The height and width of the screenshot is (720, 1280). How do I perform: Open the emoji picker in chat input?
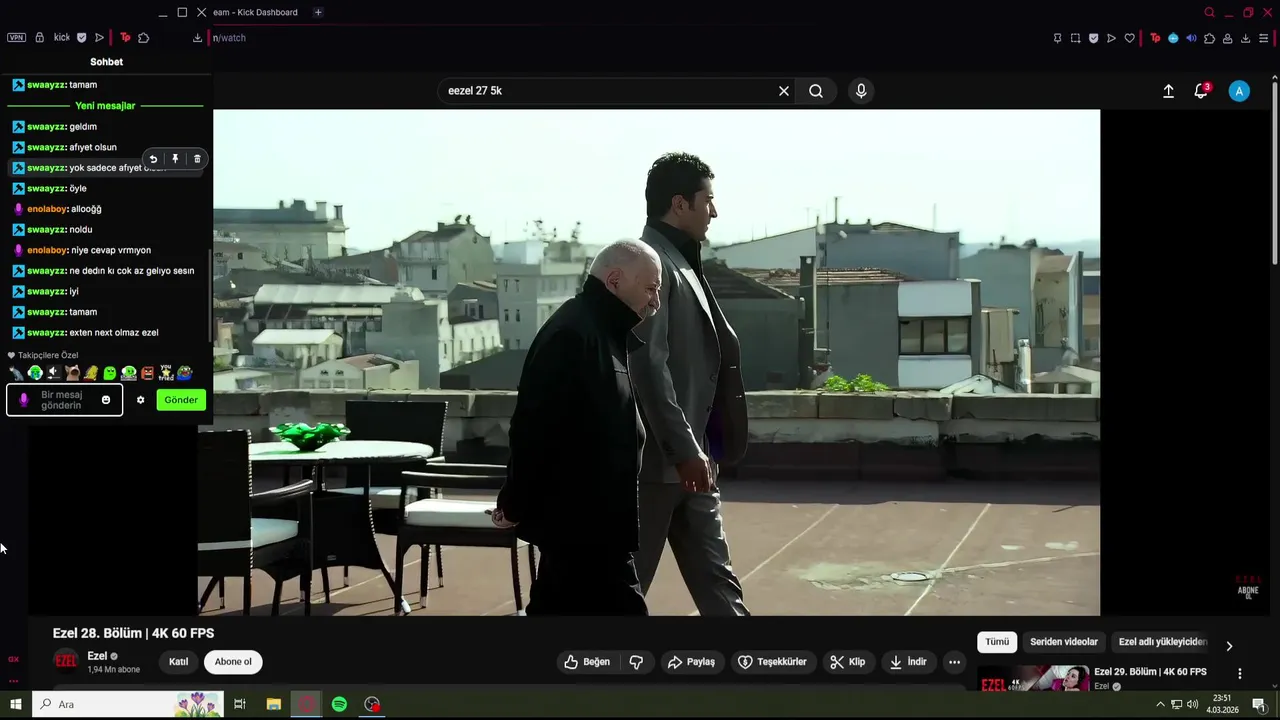[106, 400]
